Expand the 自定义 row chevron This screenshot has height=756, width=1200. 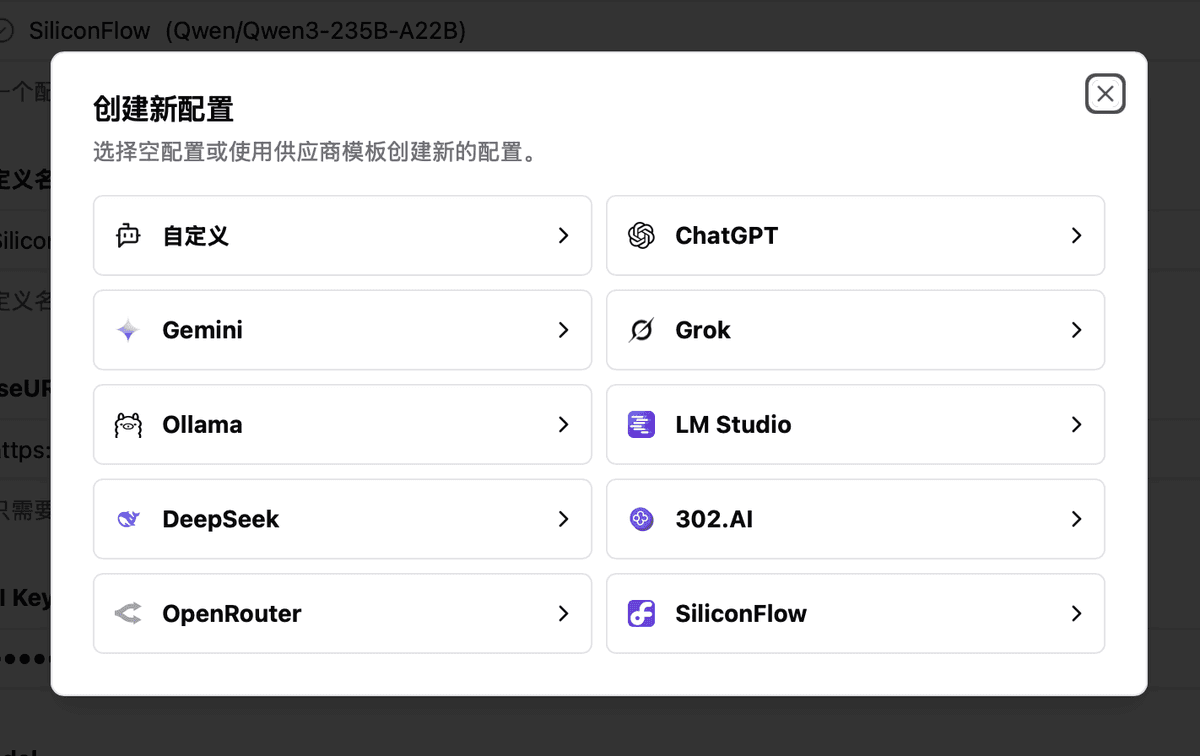tap(564, 236)
